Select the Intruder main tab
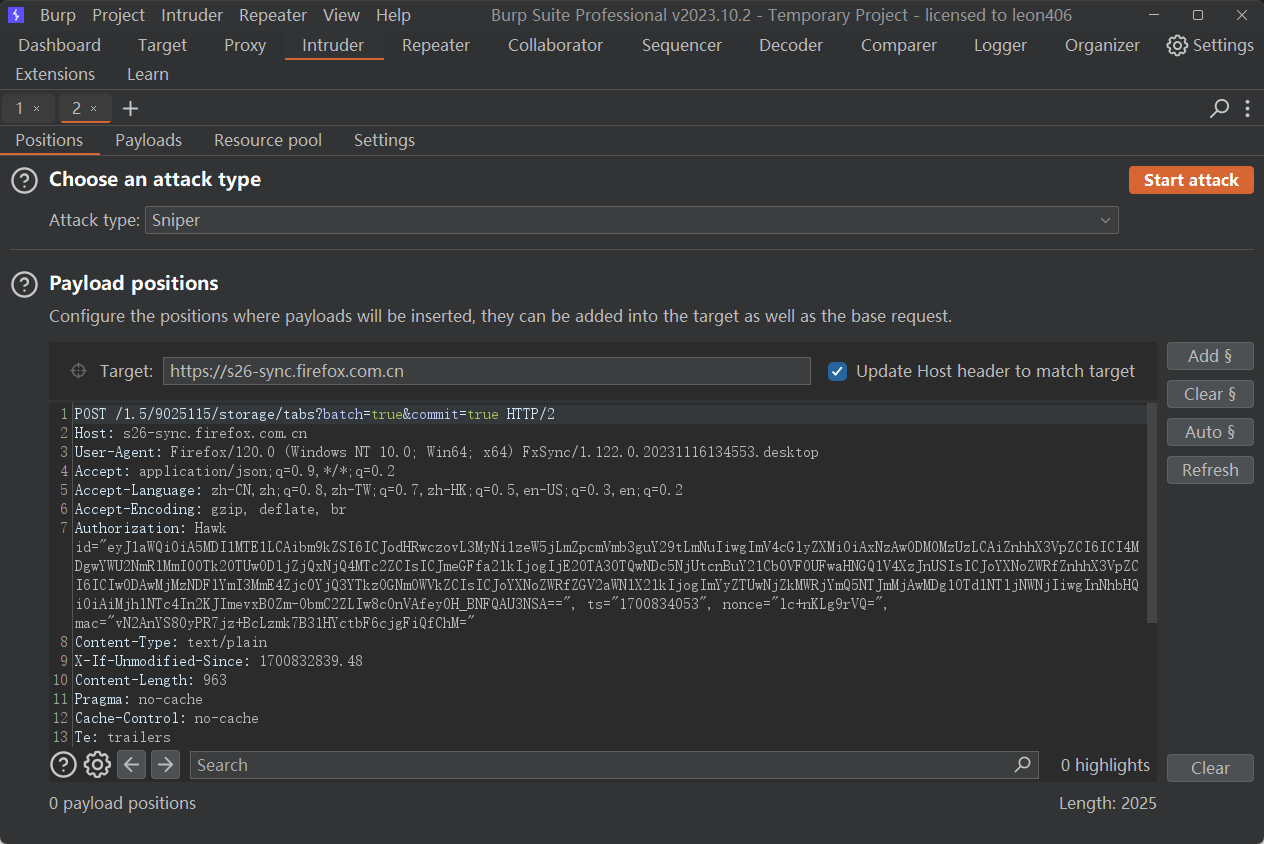This screenshot has width=1264, height=844. point(333,45)
